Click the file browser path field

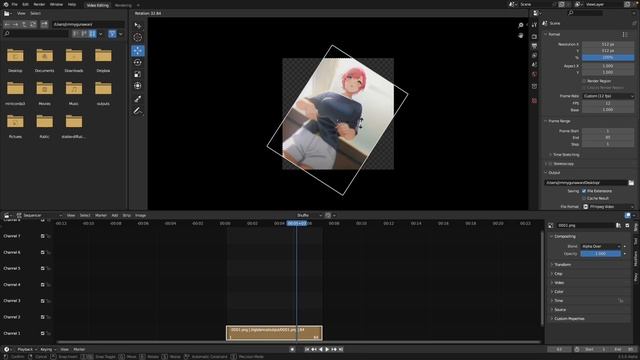click(x=88, y=24)
